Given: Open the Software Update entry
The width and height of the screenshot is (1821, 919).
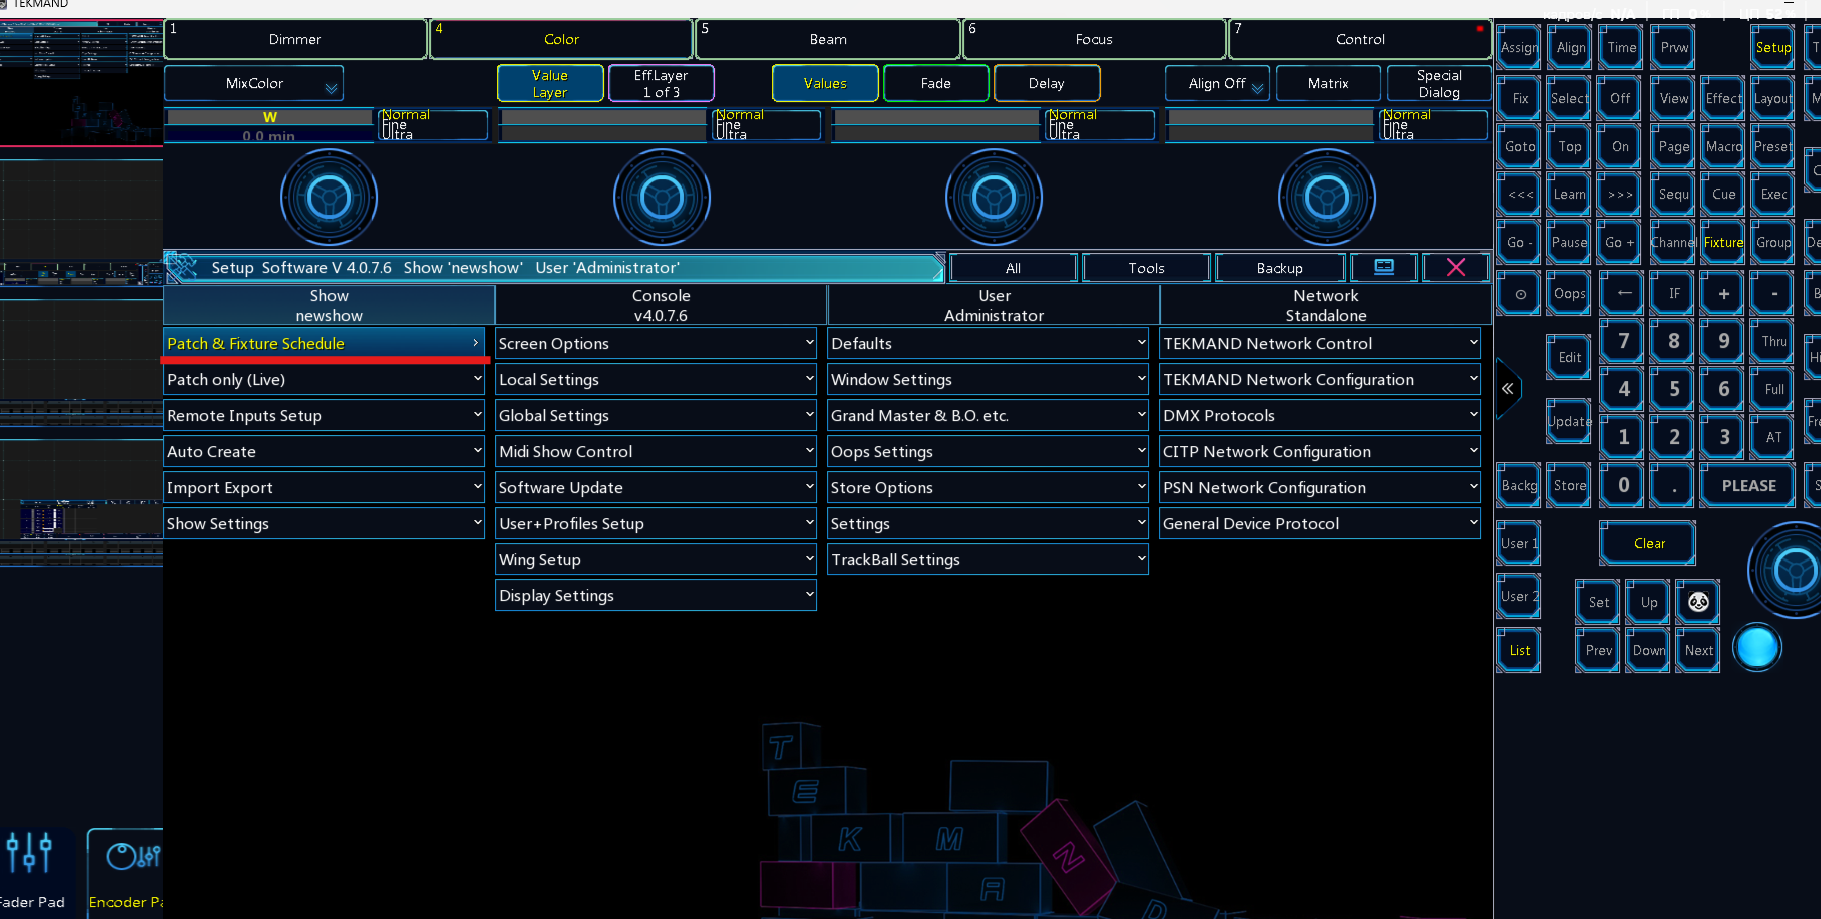Looking at the screenshot, I should coord(656,487).
